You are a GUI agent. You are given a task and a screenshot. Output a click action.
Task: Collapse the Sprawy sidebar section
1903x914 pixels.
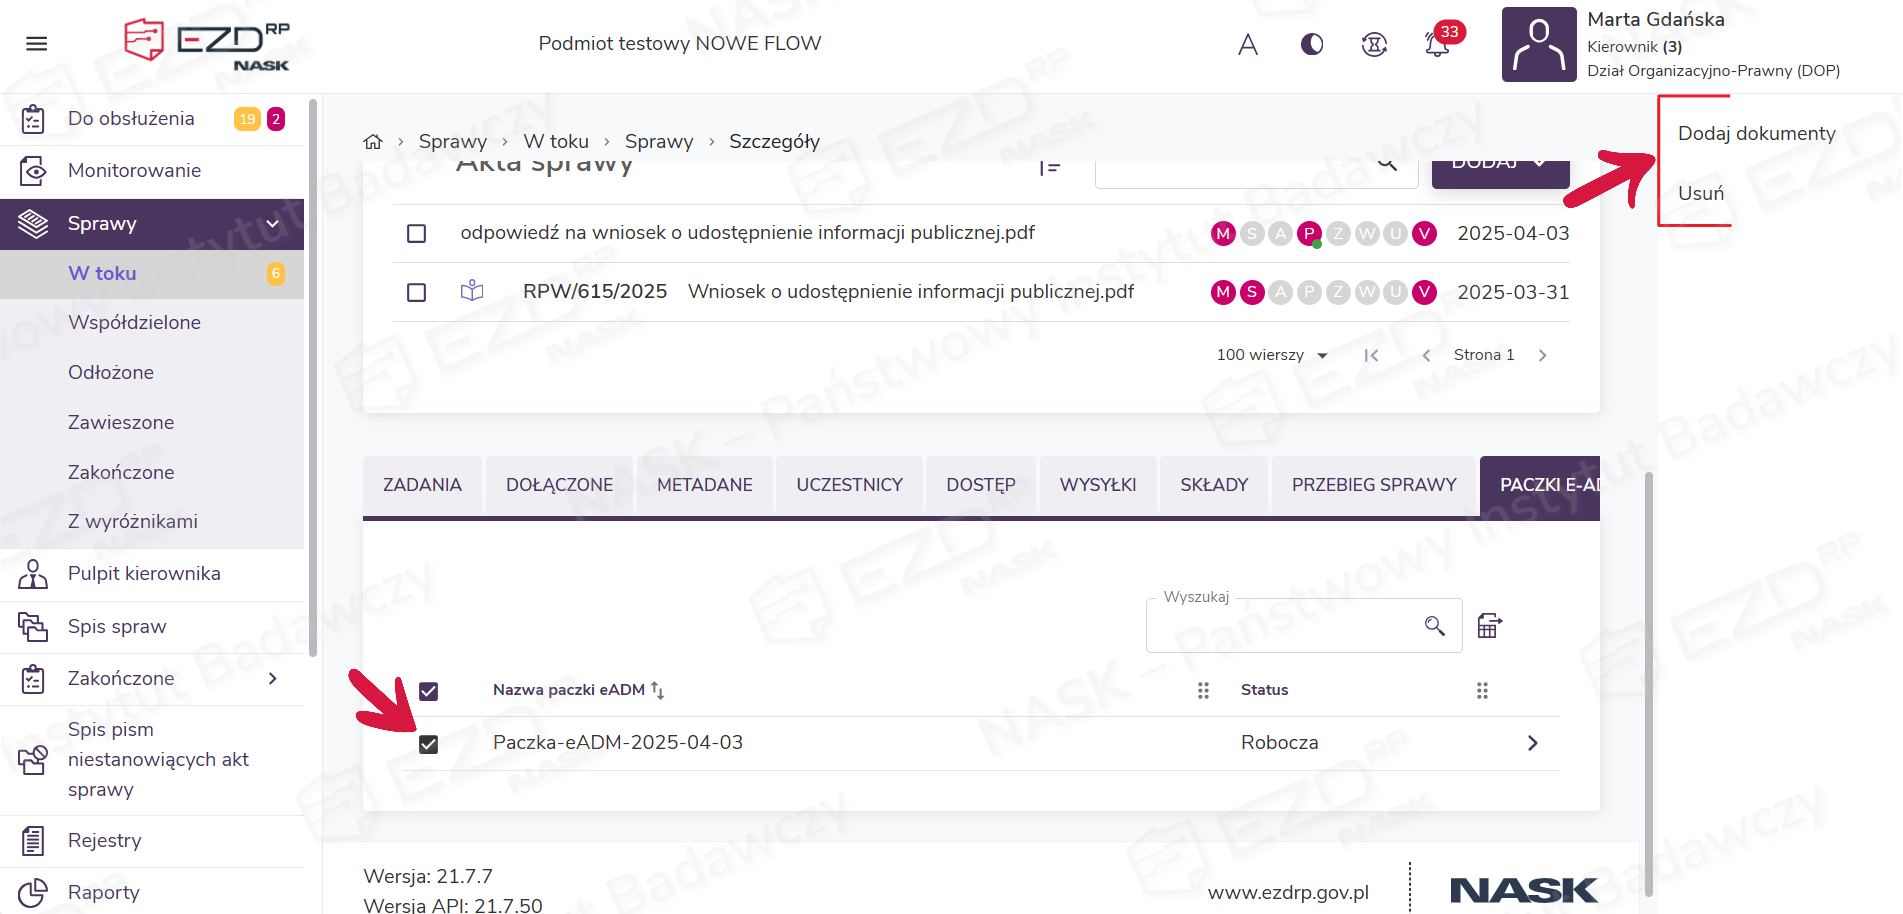pos(272,224)
